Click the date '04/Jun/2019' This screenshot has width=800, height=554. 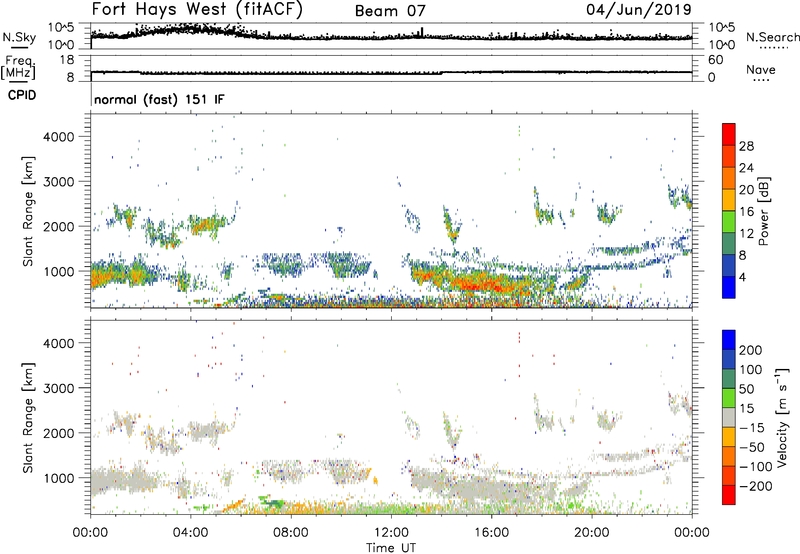point(639,10)
